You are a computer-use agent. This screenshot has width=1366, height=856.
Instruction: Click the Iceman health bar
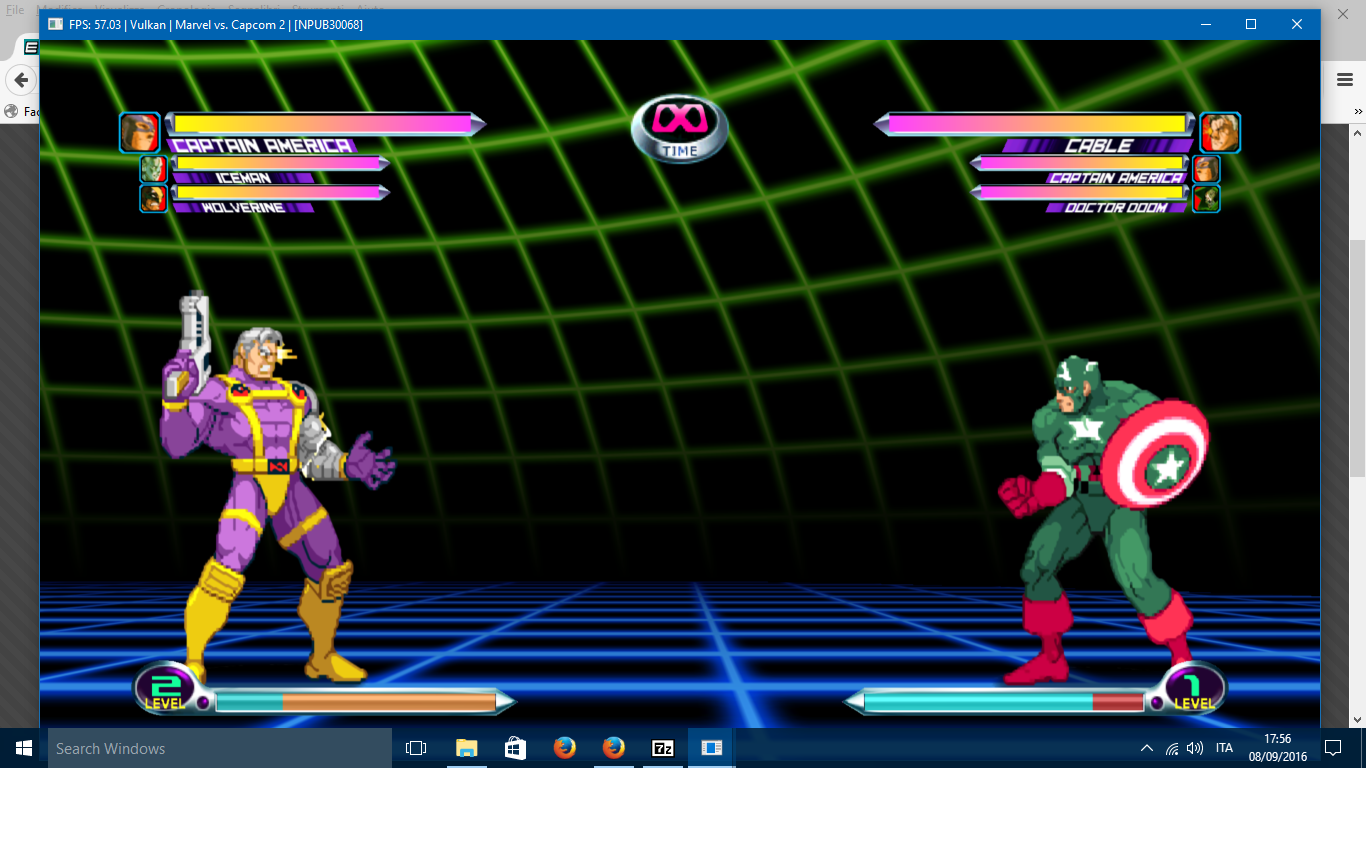(280, 163)
